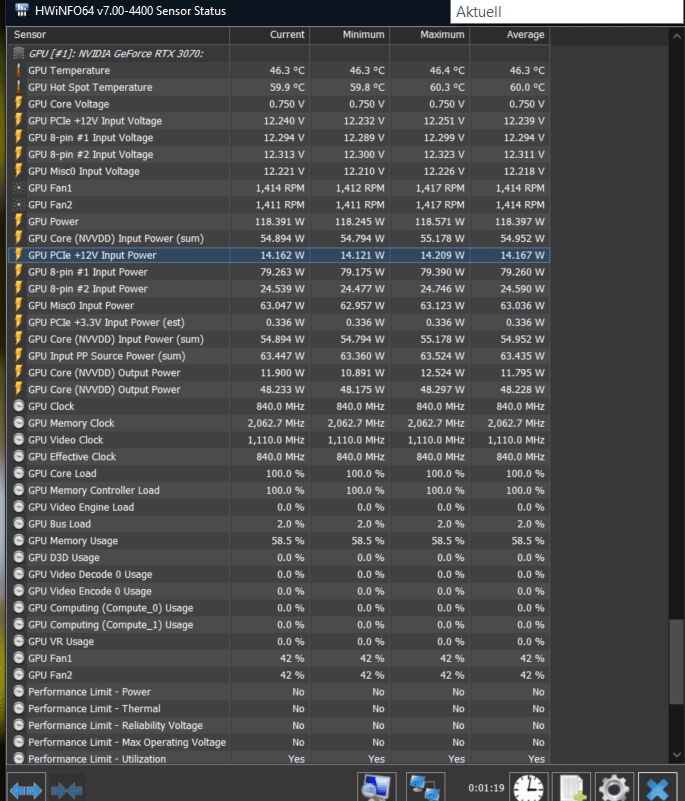Reset the clock timer icon

pyautogui.click(x=529, y=788)
